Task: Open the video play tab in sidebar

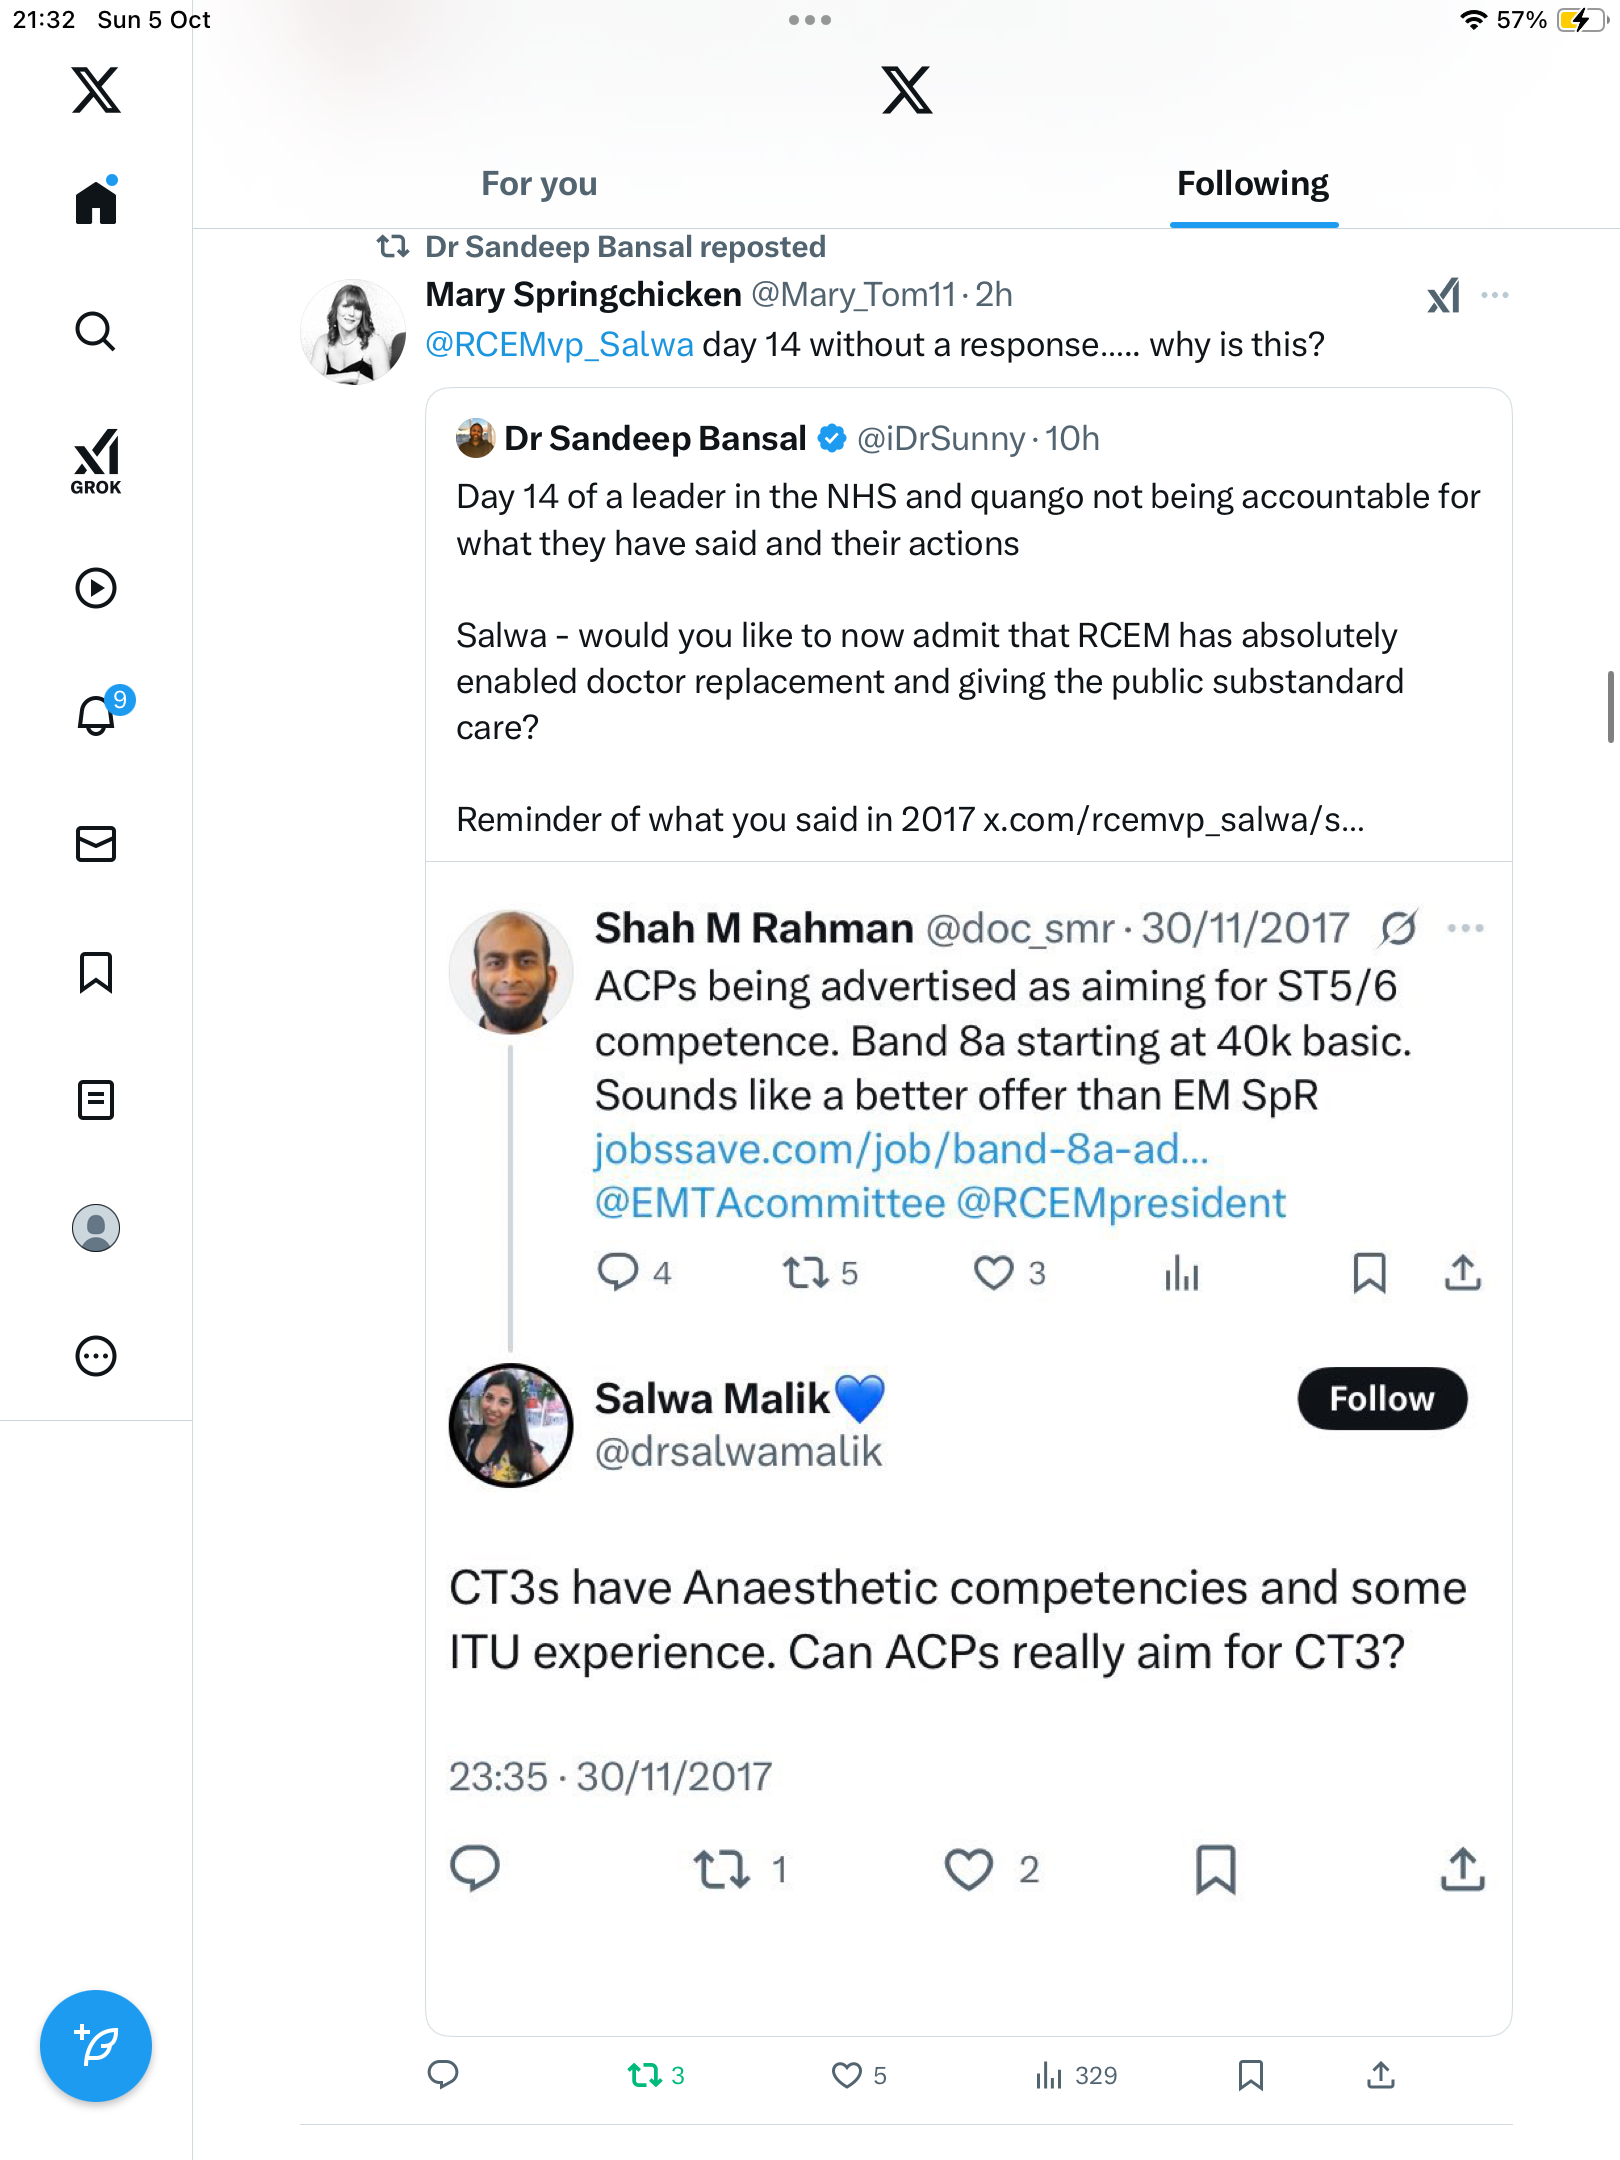Action: (96, 588)
